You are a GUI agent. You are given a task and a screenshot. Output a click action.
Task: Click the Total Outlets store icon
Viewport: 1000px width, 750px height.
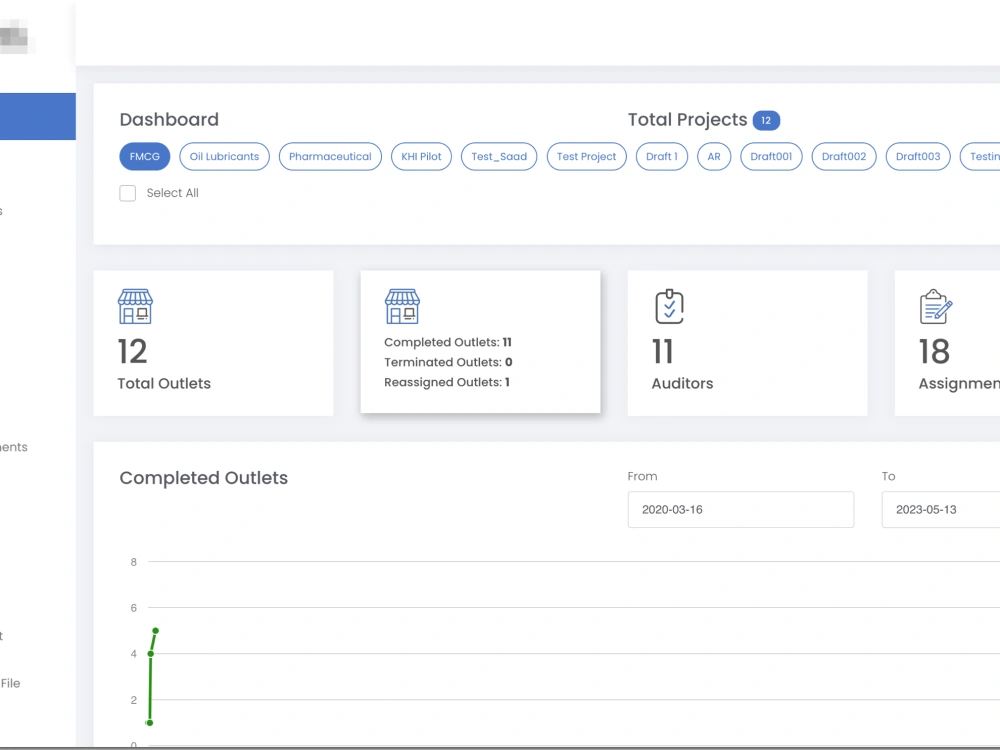coord(135,306)
